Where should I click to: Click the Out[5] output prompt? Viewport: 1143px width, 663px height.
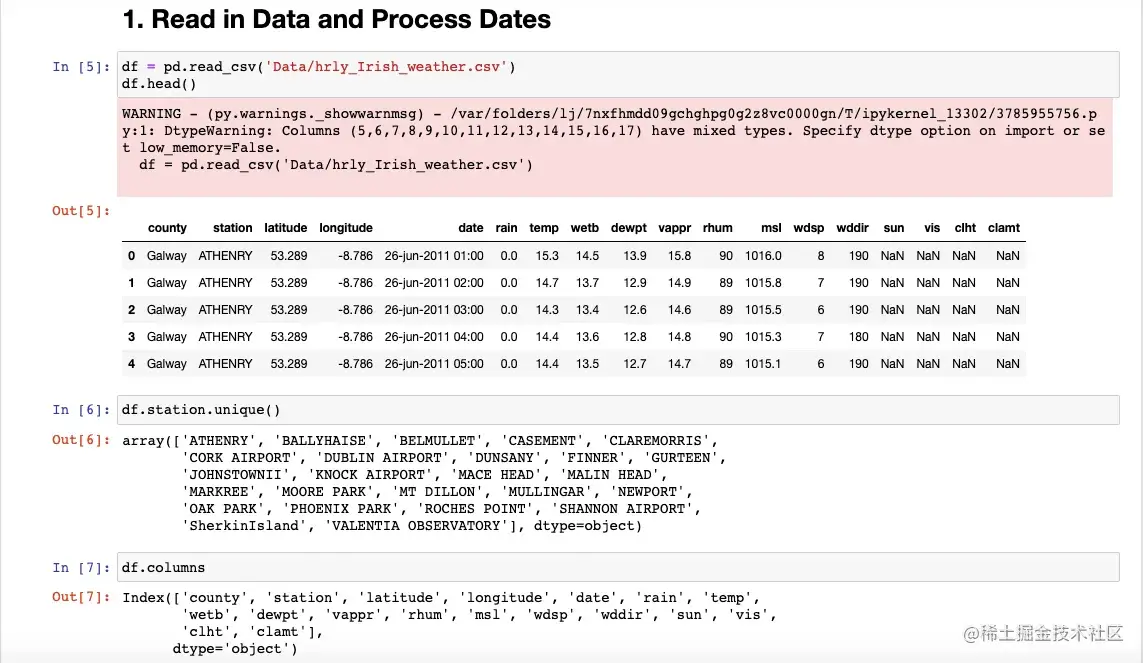[80, 211]
